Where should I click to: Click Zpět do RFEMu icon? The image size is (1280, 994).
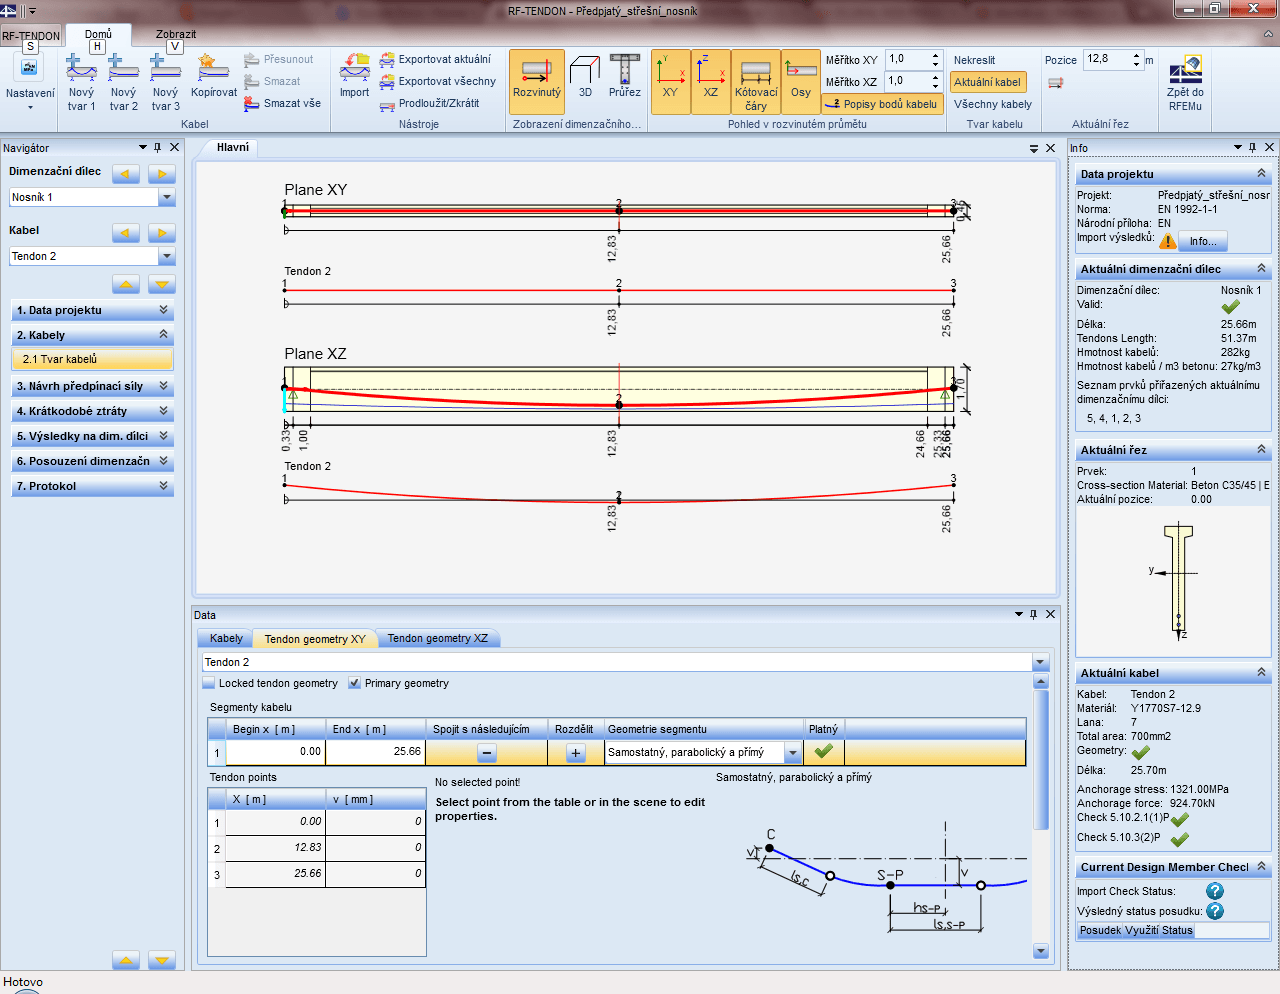coord(1185,82)
